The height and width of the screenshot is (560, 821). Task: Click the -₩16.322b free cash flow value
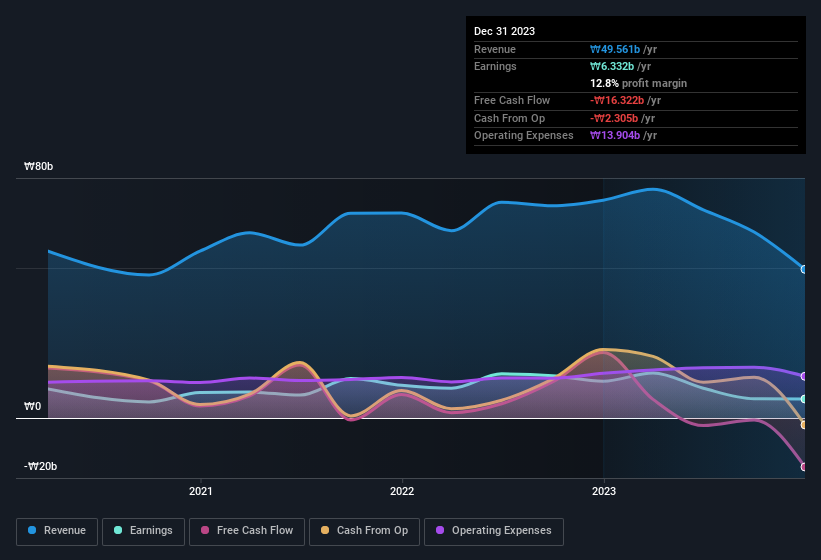tap(617, 100)
